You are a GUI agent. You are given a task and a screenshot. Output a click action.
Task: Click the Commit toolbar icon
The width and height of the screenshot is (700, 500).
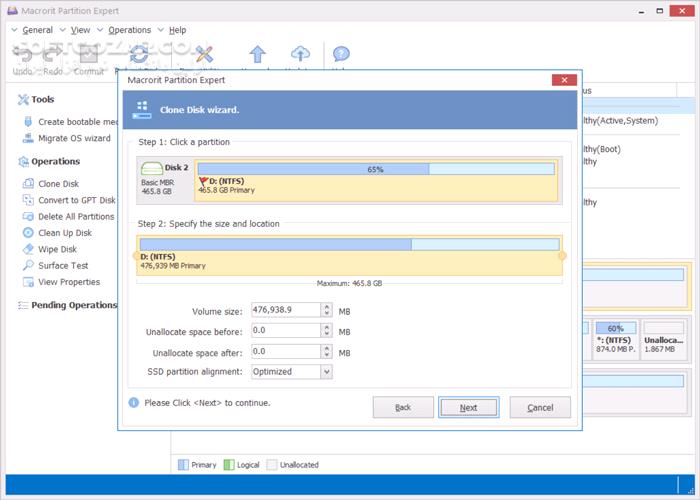tap(88, 54)
